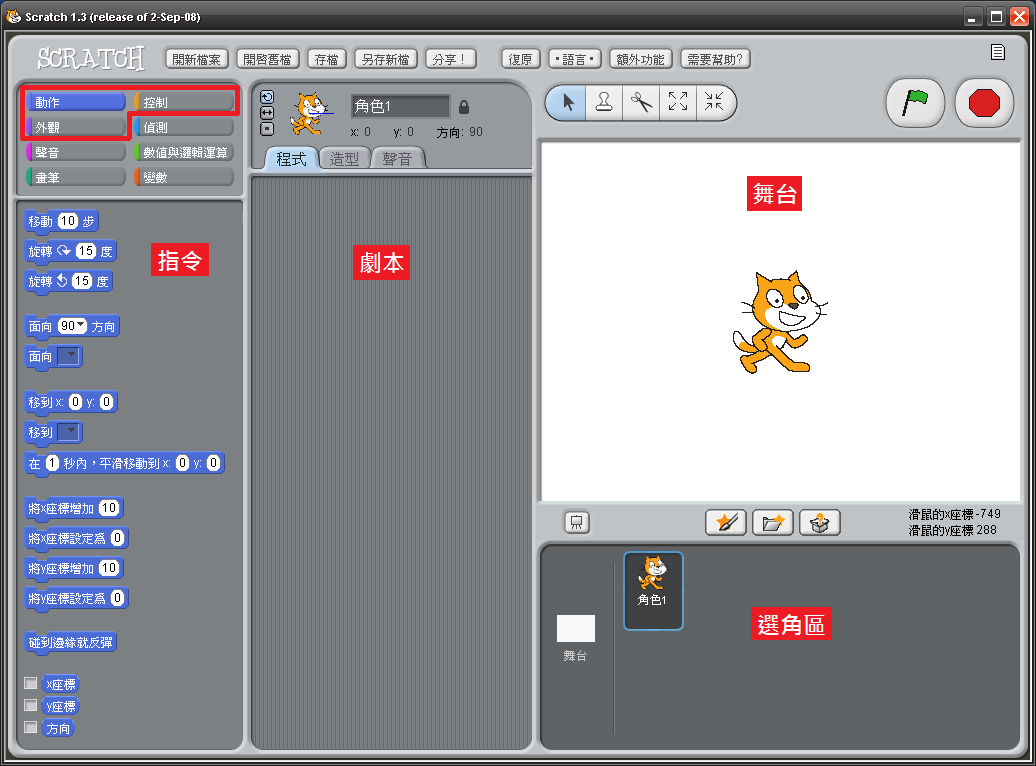The image size is (1036, 766).
Task: Switch to the 聲音 sounds tab
Action: [397, 159]
